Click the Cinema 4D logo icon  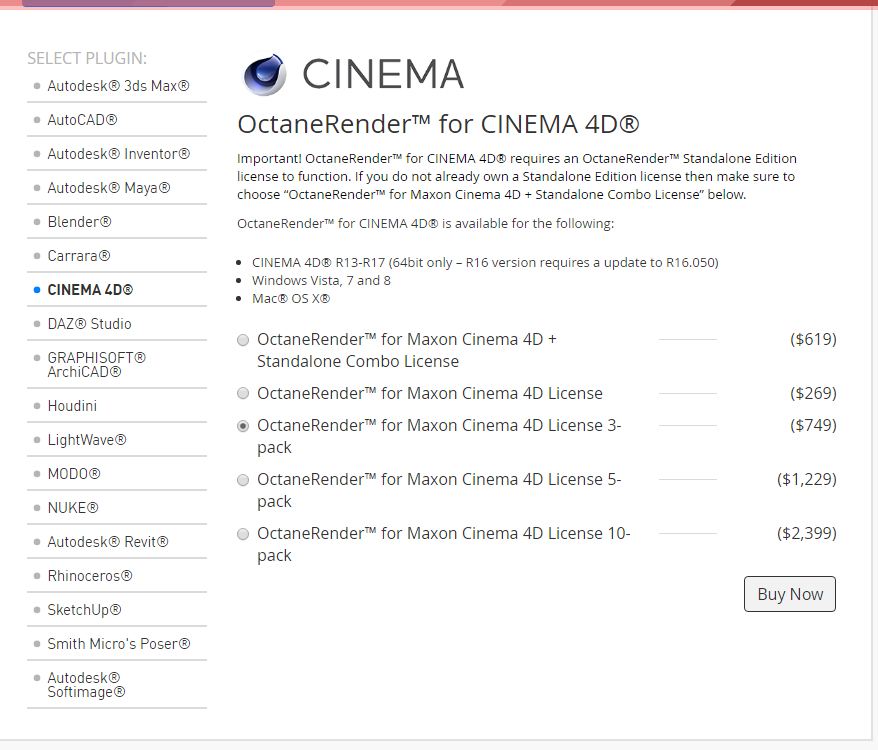coord(265,74)
